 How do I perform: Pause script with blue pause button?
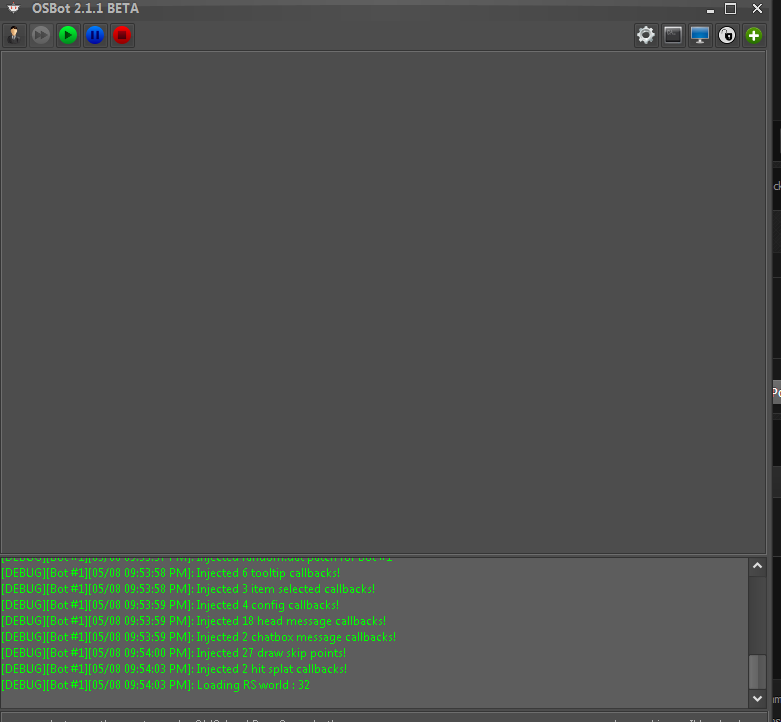[x=95, y=35]
